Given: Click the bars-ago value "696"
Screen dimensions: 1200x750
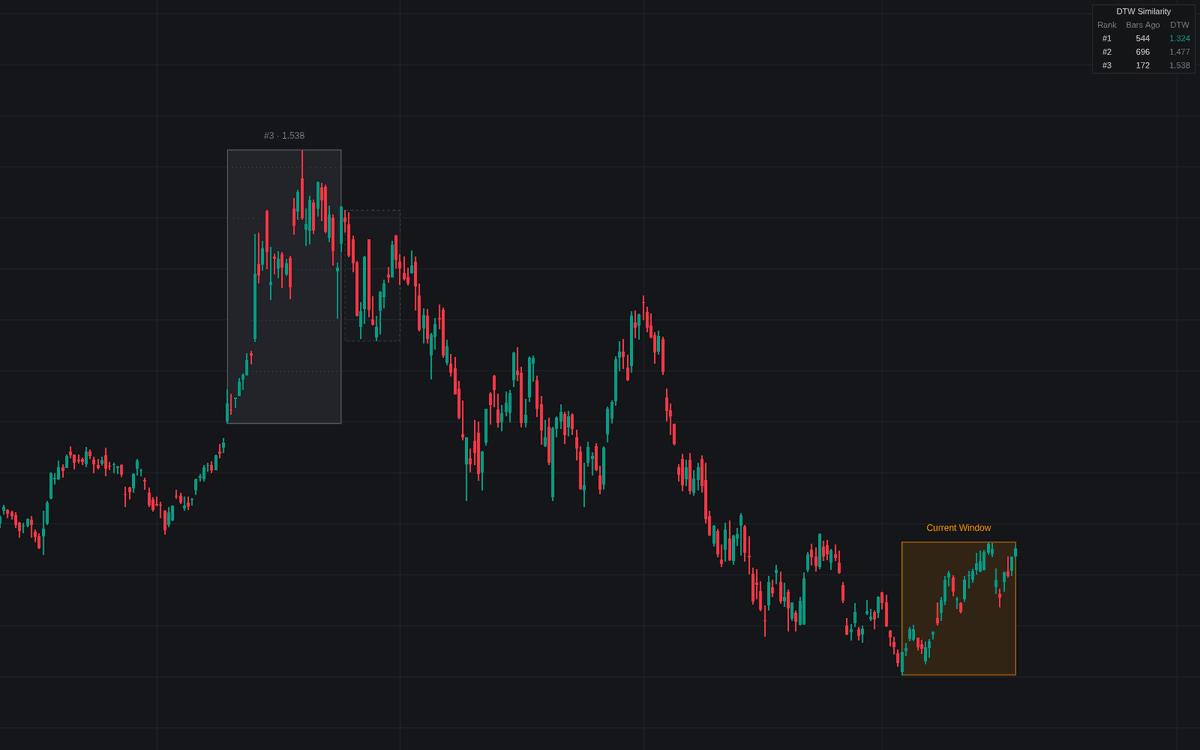Looking at the screenshot, I should click(1143, 52).
